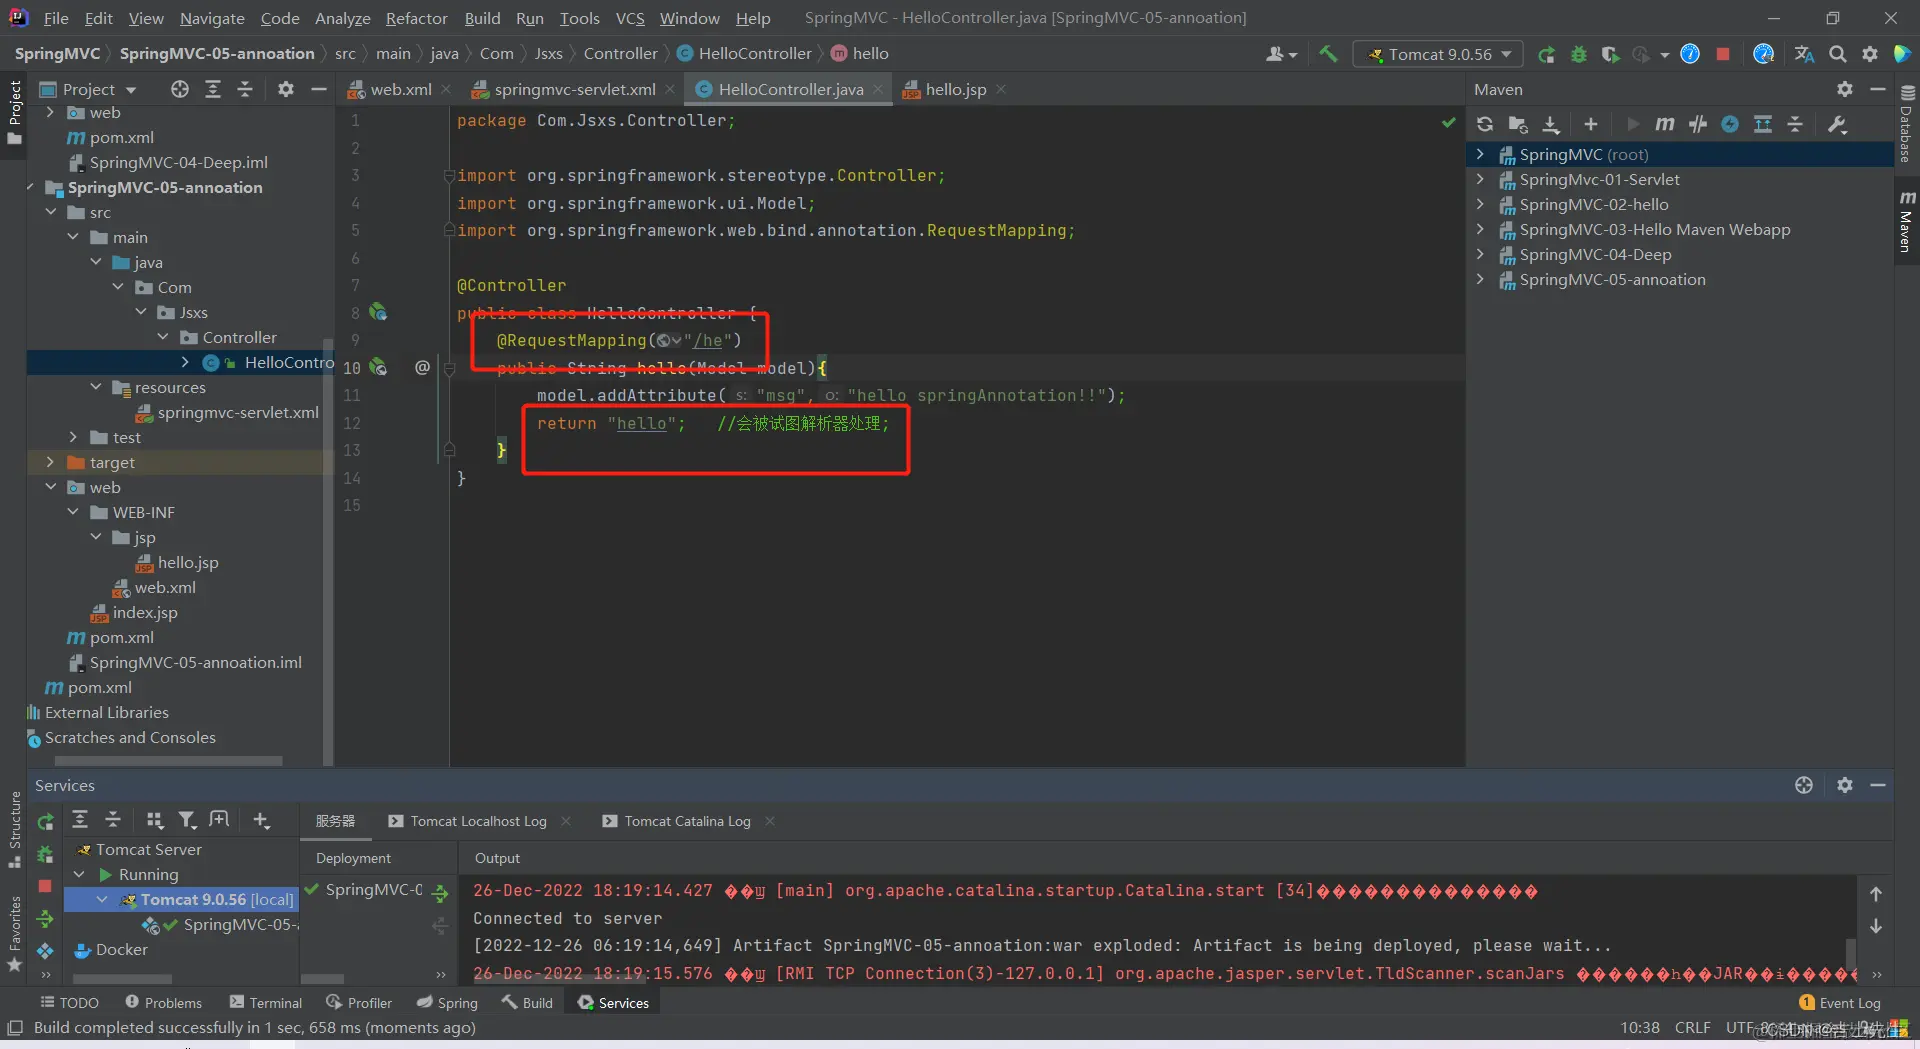Screen dimensions: 1920x1049
Task: Stop the server in Services panel
Action: point(45,886)
